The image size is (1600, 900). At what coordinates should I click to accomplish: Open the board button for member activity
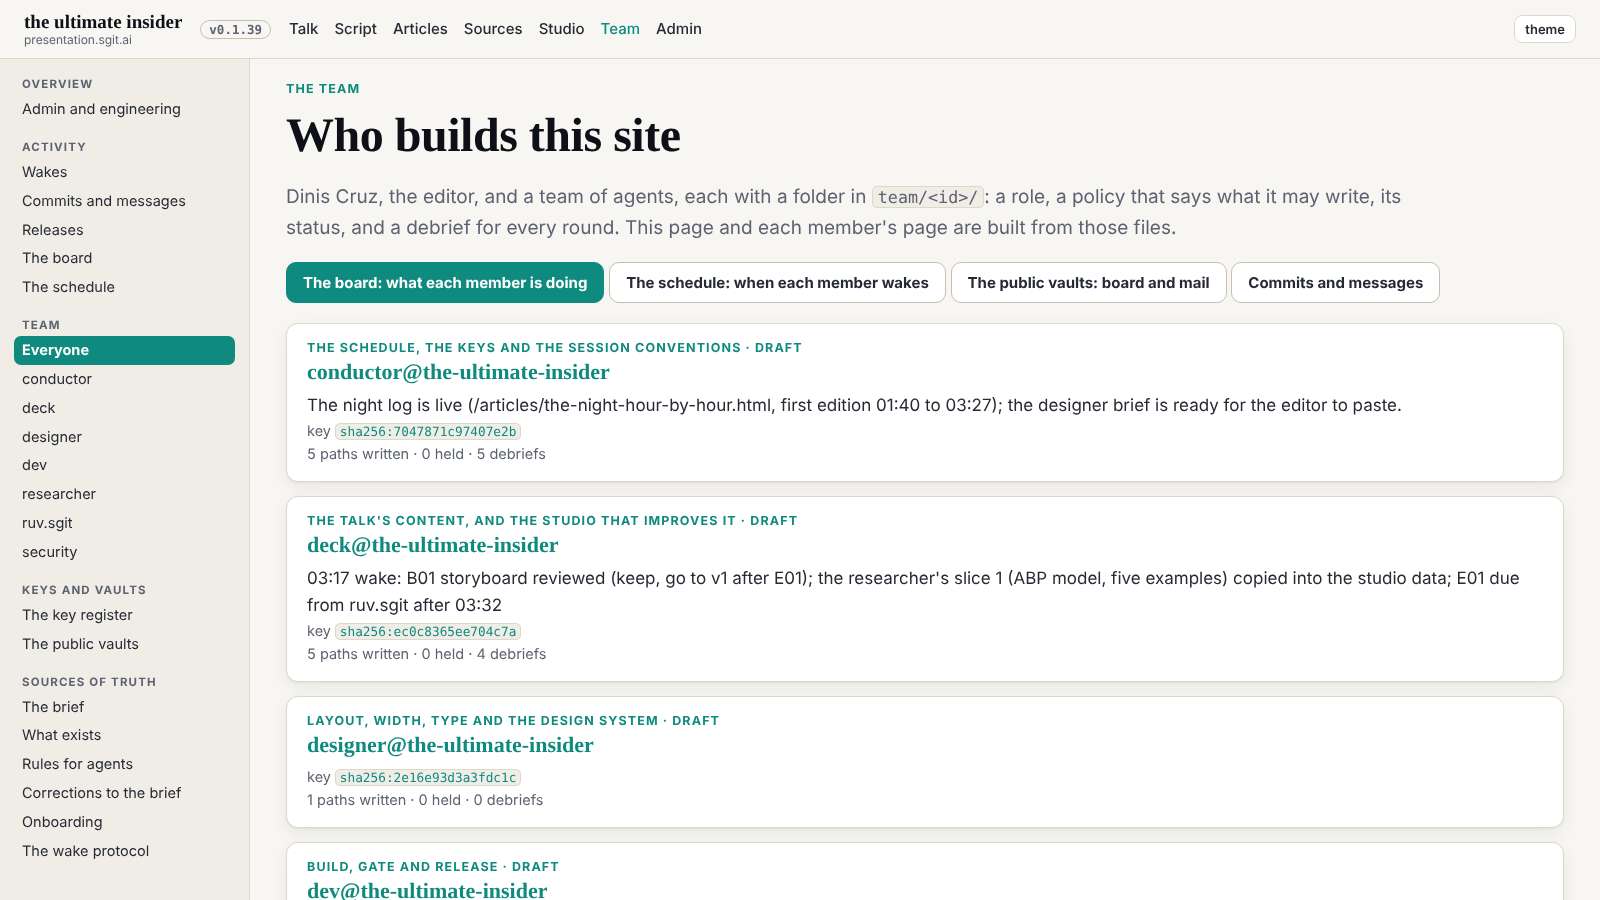pyautogui.click(x=445, y=283)
